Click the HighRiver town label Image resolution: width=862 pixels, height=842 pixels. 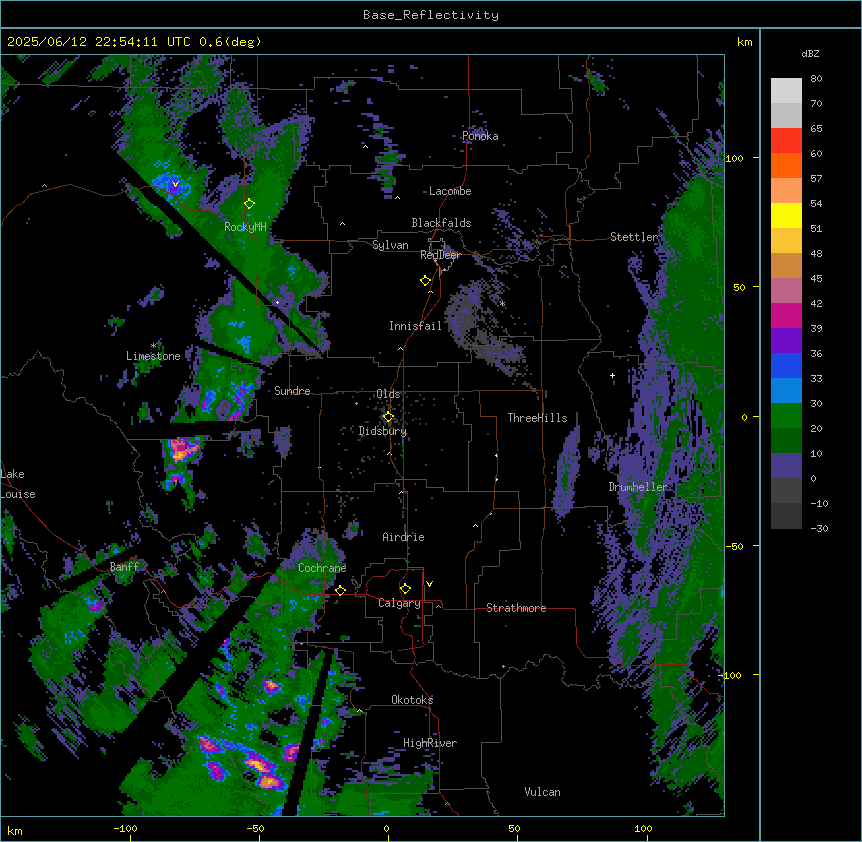coord(430,743)
